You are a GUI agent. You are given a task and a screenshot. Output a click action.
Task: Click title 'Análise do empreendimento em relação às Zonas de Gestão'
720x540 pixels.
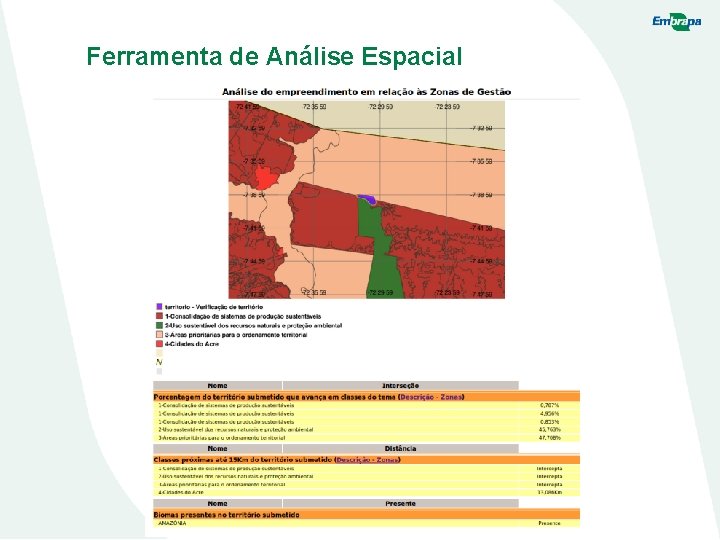pos(366,92)
